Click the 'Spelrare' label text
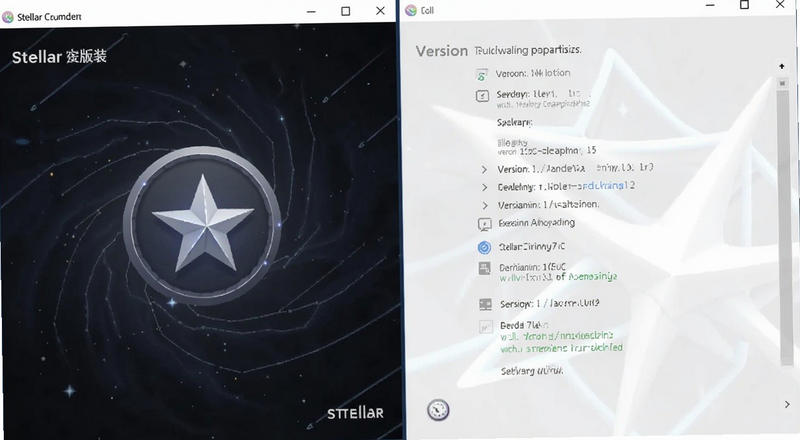Image resolution: width=800 pixels, height=440 pixels. pos(514,123)
